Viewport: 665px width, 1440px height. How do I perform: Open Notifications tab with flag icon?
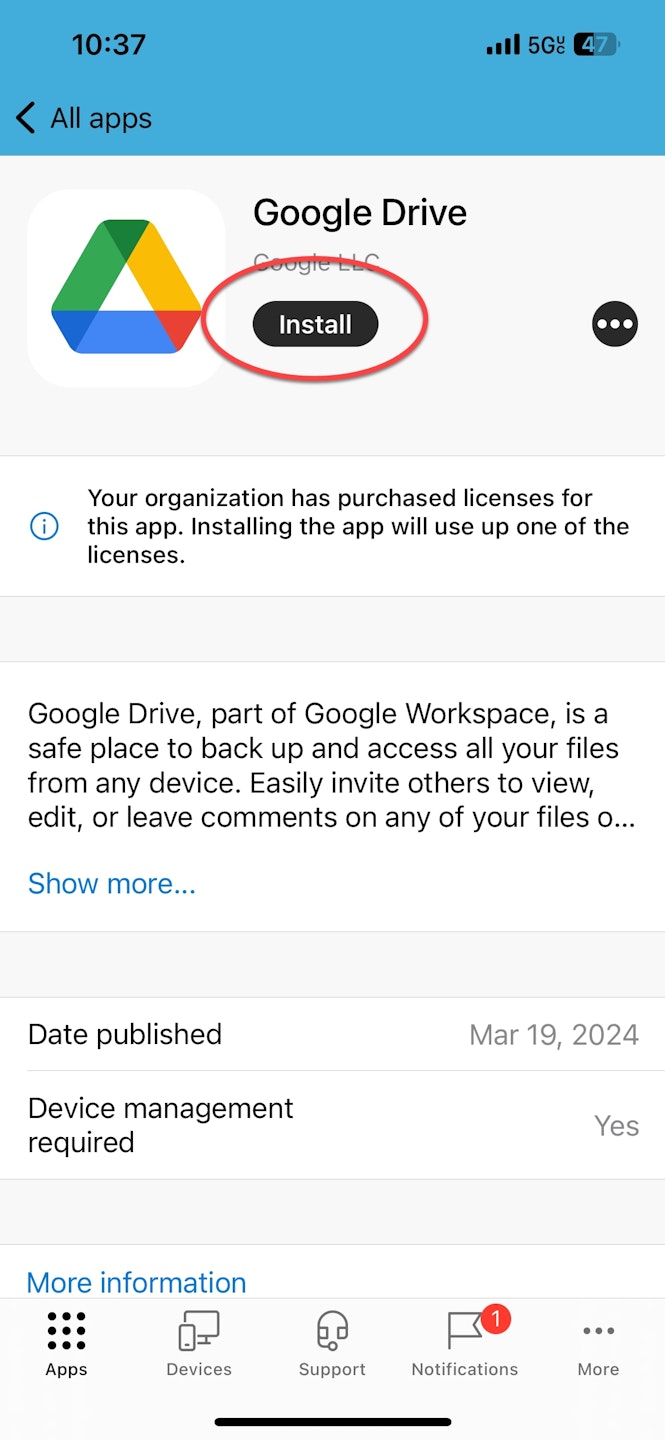point(465,1344)
